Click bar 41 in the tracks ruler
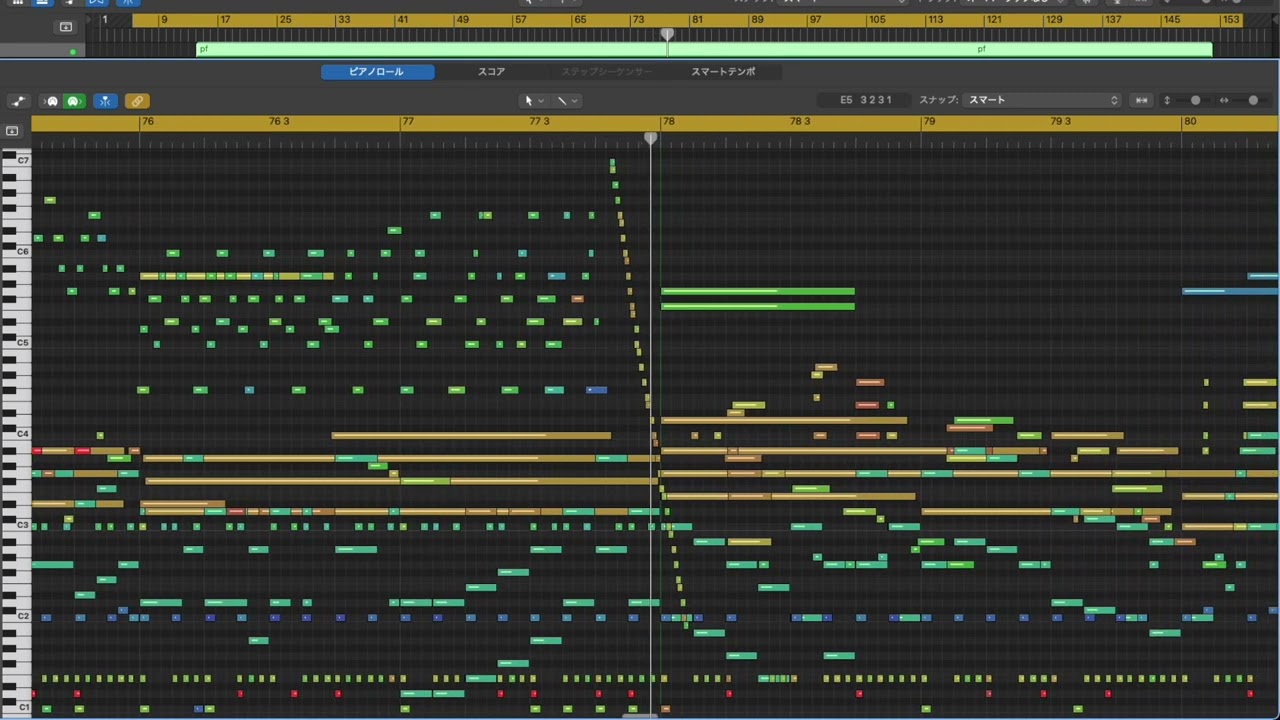The image size is (1280, 720). [x=402, y=20]
